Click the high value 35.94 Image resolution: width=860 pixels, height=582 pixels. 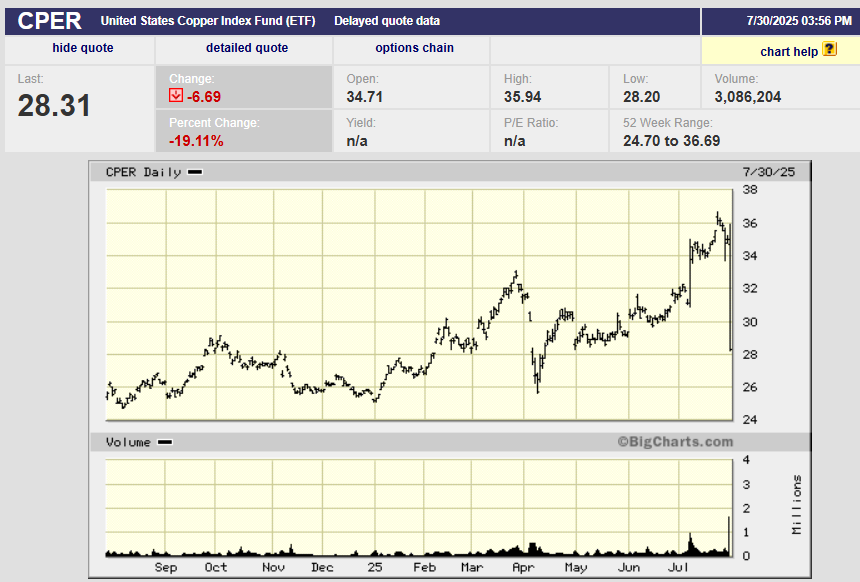pyautogui.click(x=522, y=97)
